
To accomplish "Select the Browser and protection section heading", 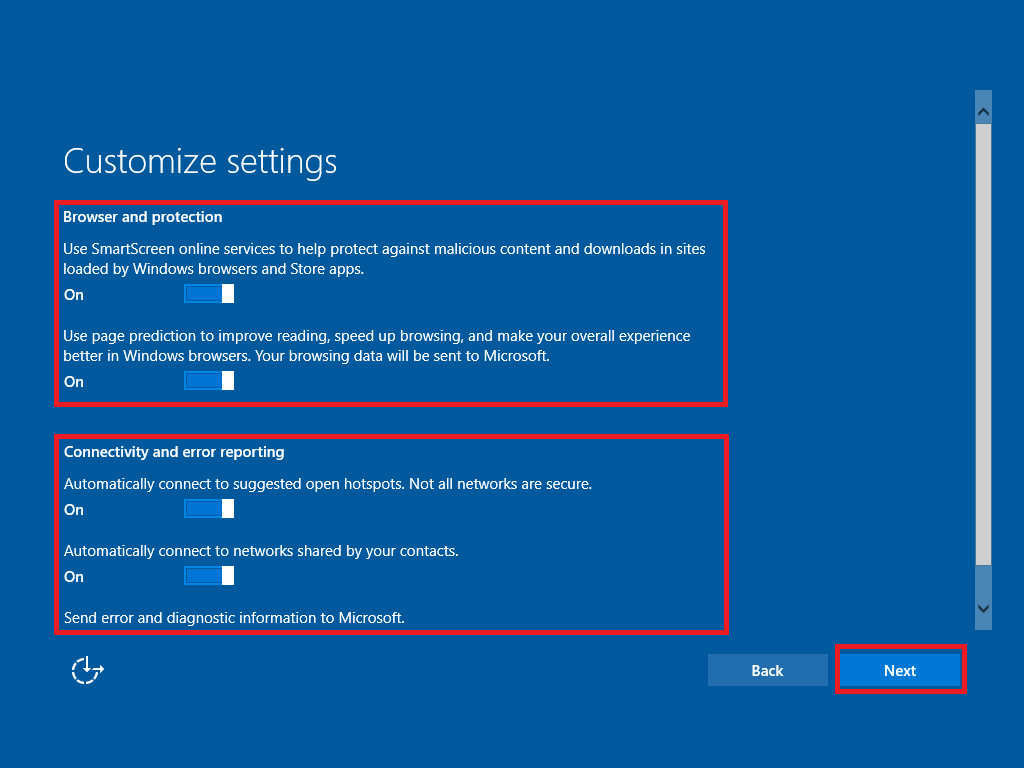I will 142,216.
